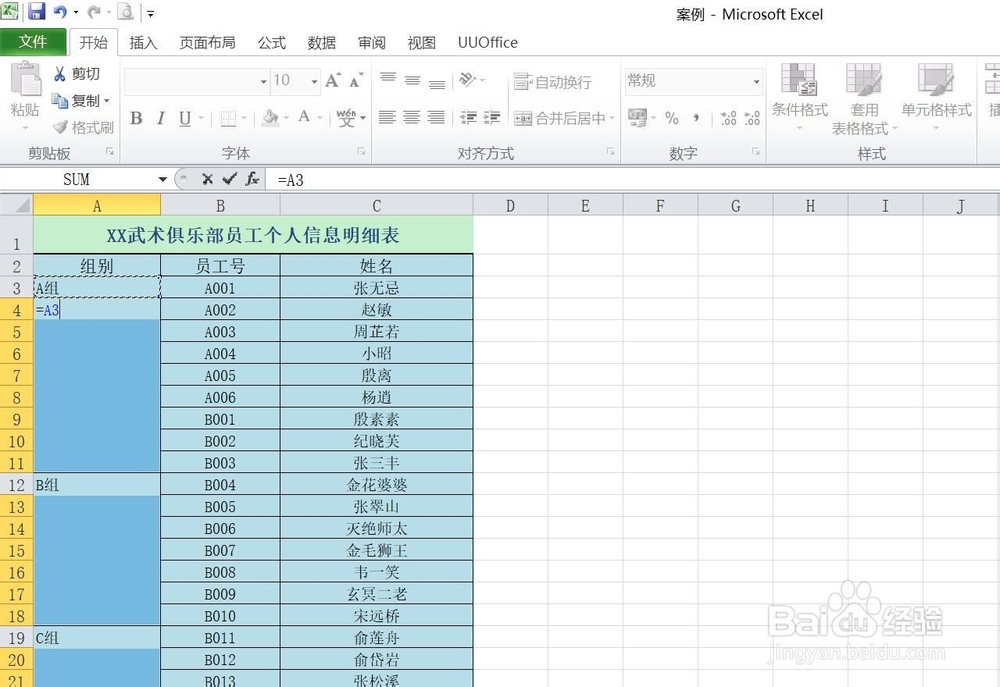Image resolution: width=1000 pixels, height=687 pixels.
Task: Click the 复制 (Copy) icon
Action: pos(60,99)
